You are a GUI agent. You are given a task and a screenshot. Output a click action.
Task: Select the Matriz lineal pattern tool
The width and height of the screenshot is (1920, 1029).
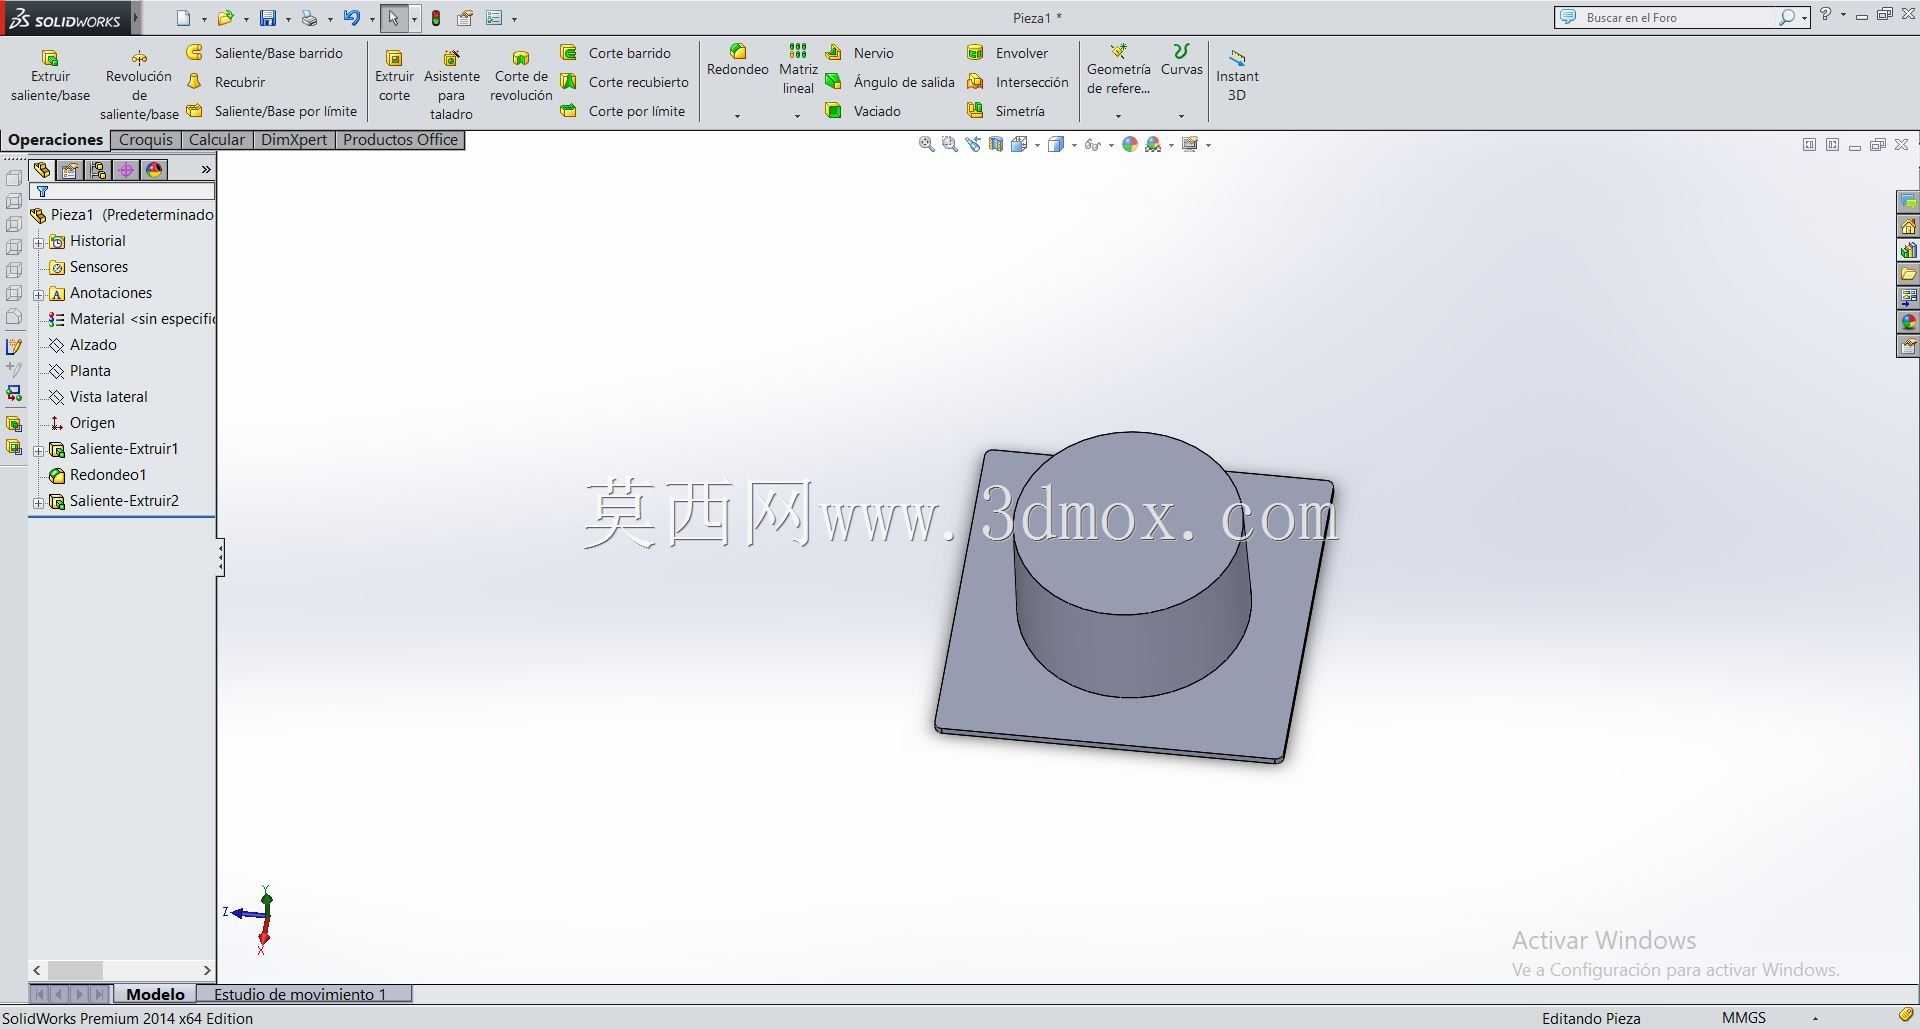tap(798, 69)
